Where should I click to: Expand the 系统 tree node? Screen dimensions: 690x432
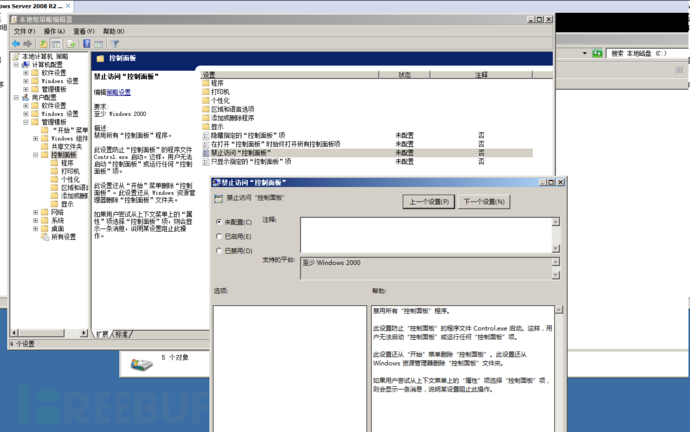click(x=36, y=220)
